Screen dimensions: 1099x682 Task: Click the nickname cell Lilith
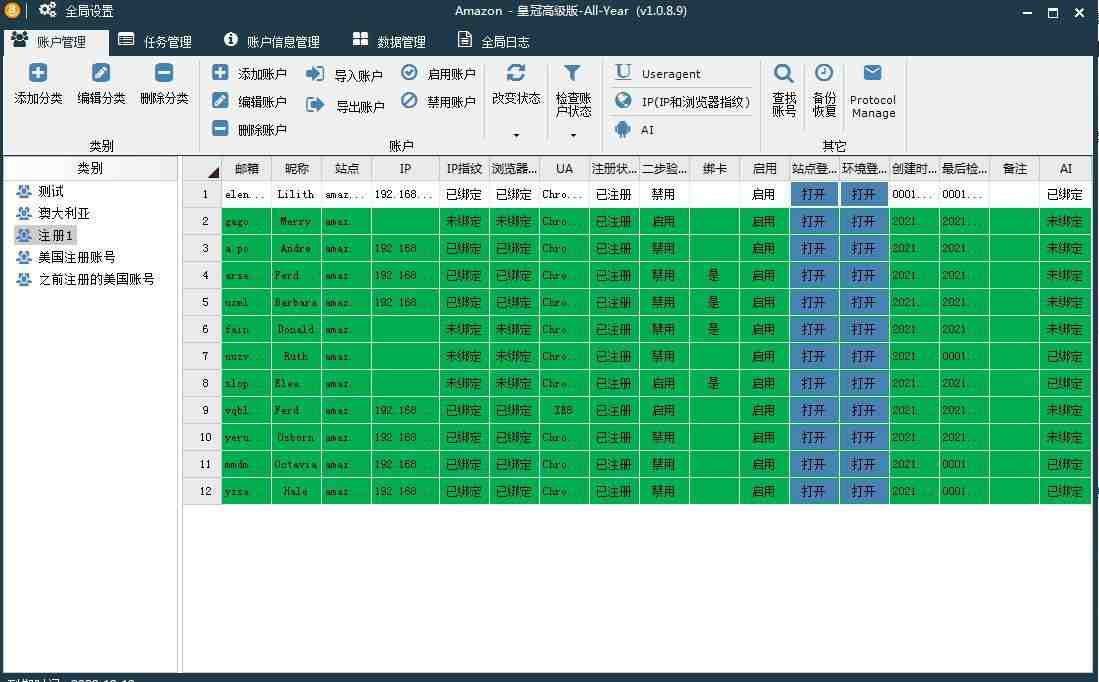click(x=296, y=194)
